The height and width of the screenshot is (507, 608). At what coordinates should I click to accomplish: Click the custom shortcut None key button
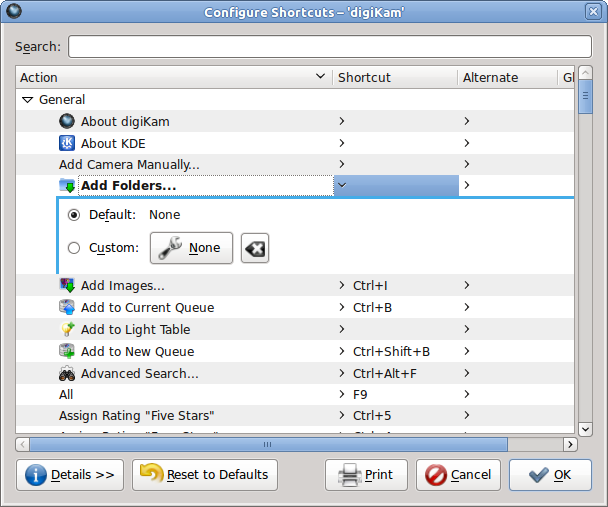pos(192,248)
